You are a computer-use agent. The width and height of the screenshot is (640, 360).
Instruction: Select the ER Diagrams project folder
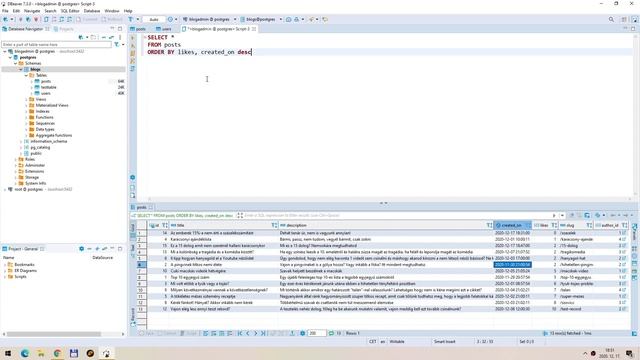[25, 271]
